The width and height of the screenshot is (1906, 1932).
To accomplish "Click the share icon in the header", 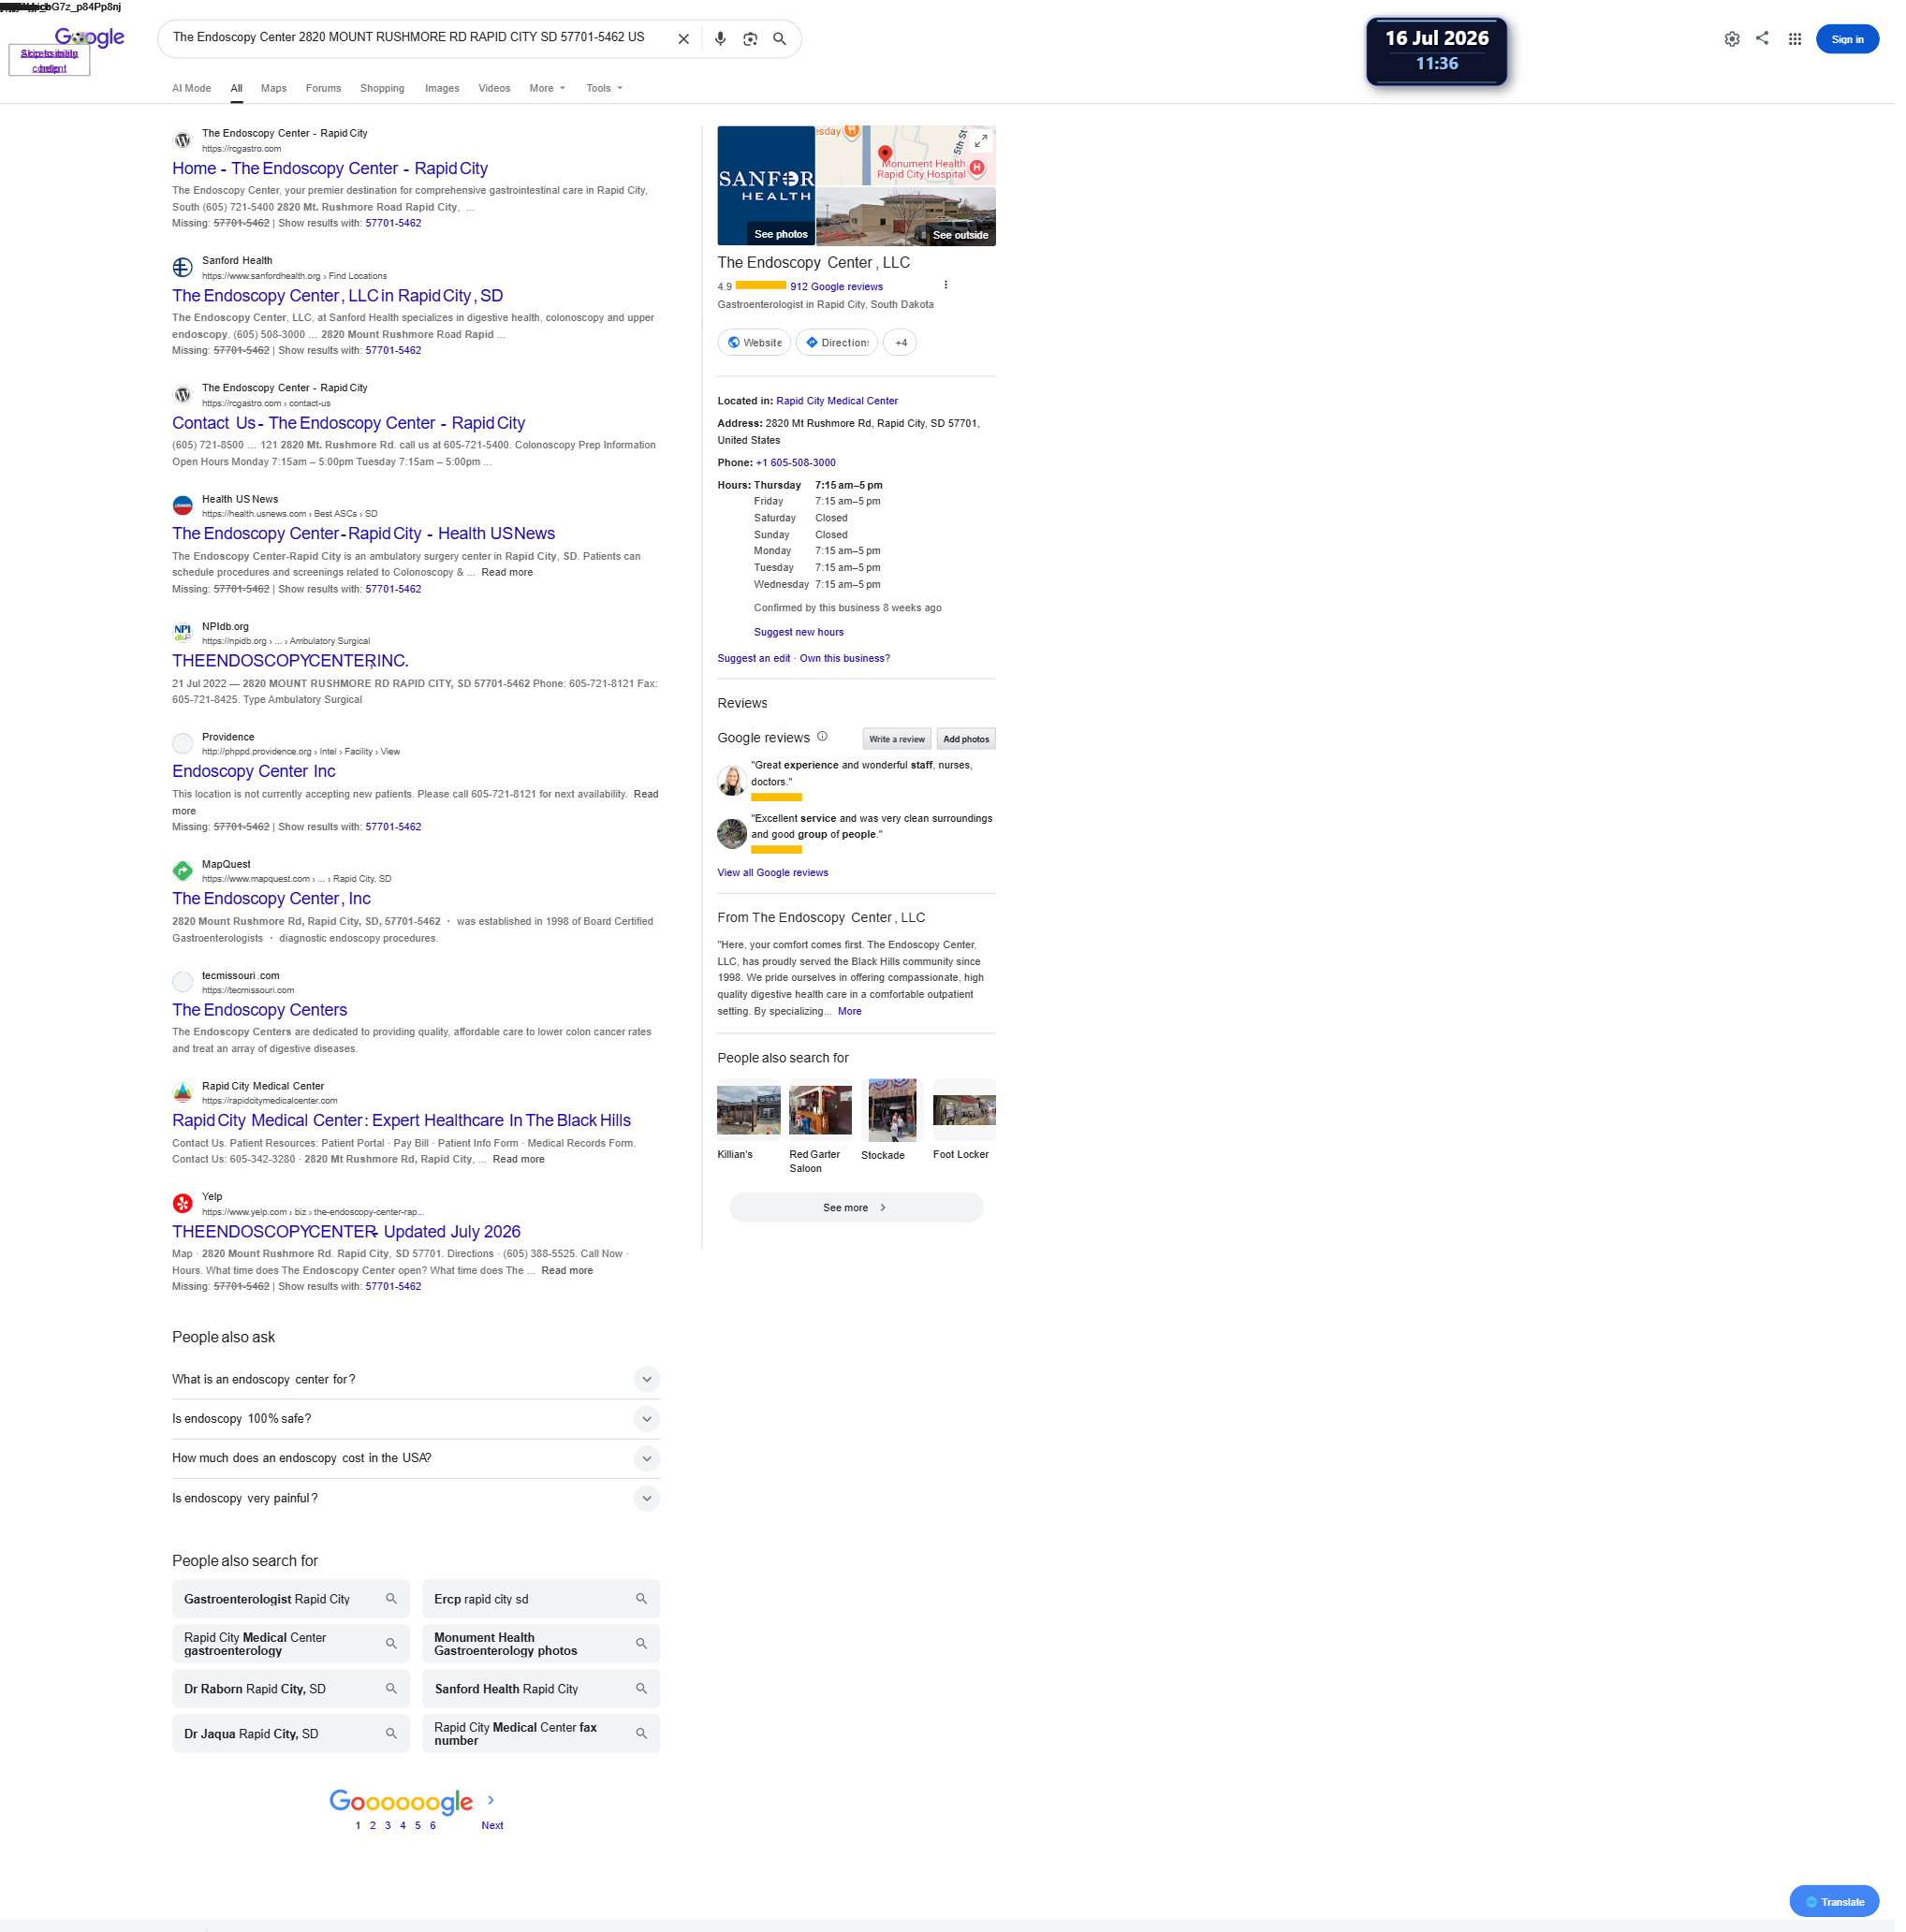I will (1762, 38).
